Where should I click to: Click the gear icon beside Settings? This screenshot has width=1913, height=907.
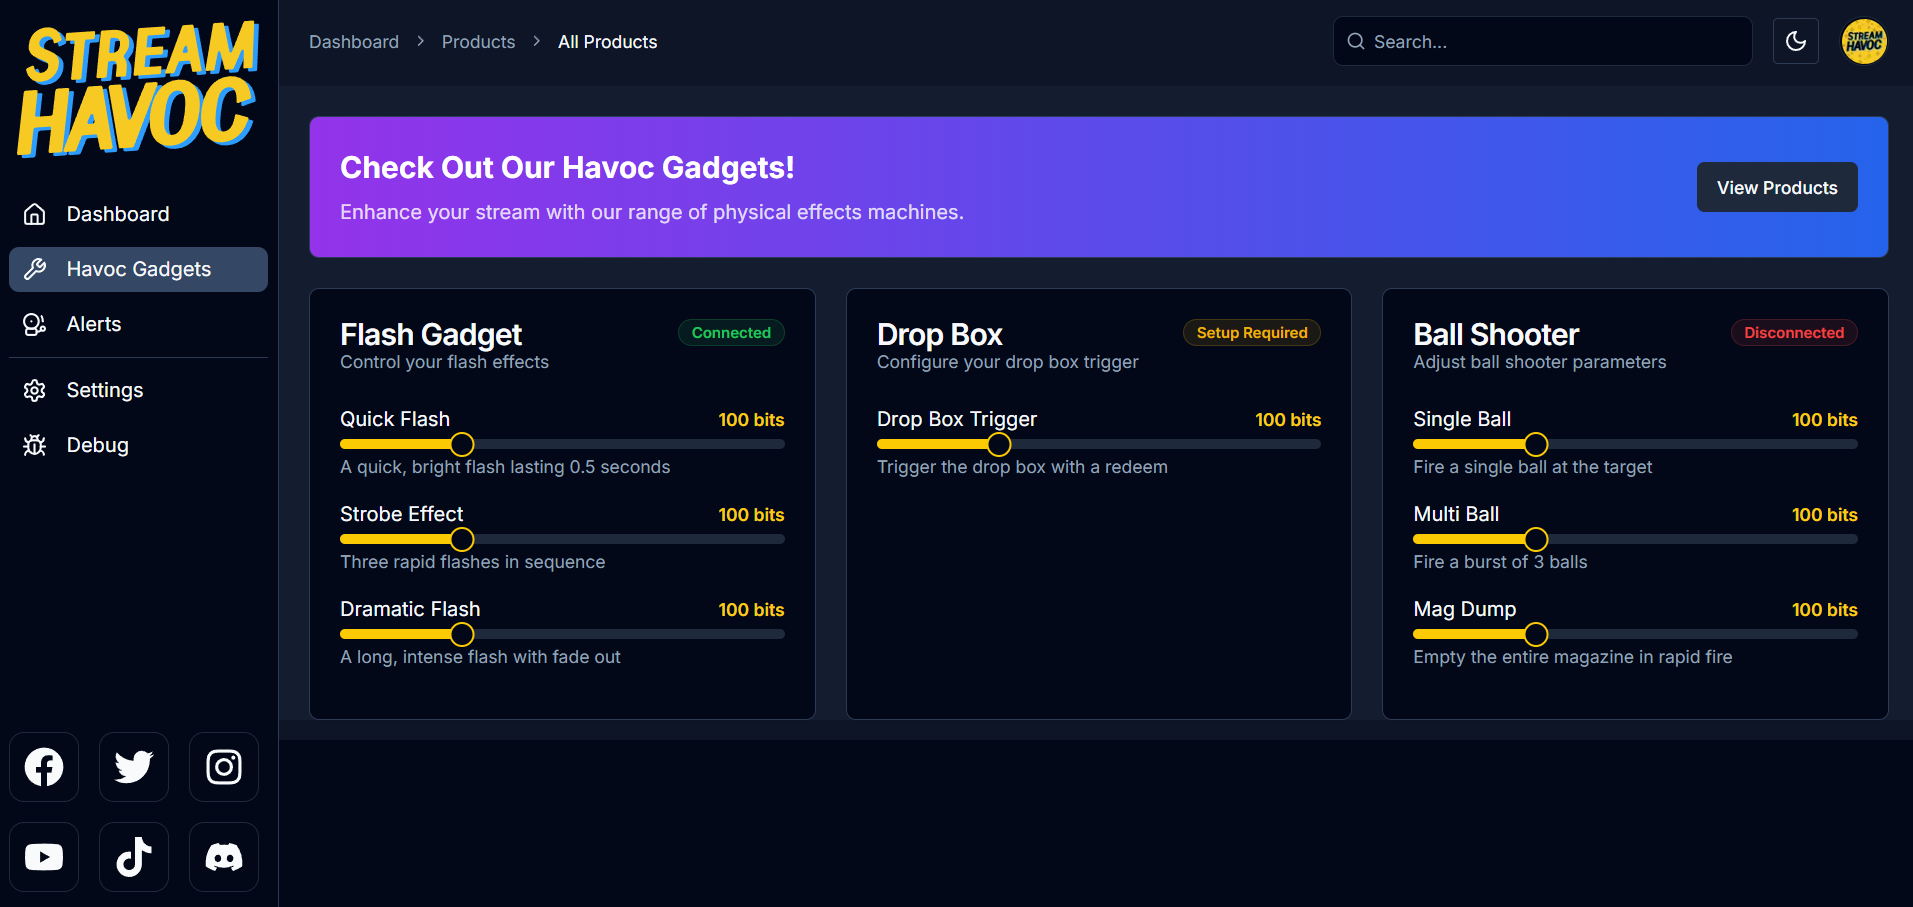pos(35,390)
